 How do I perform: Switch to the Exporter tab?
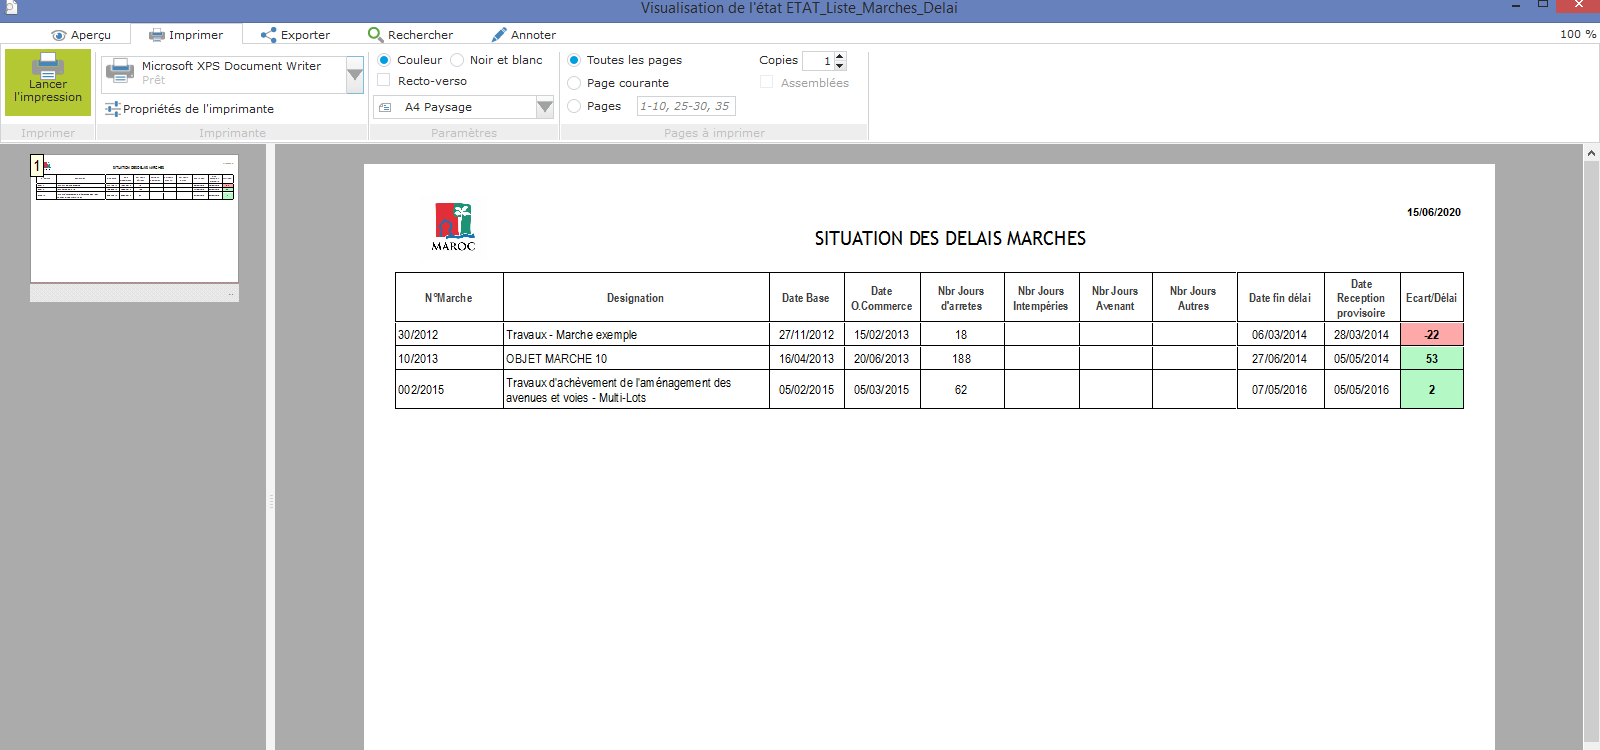coord(295,35)
